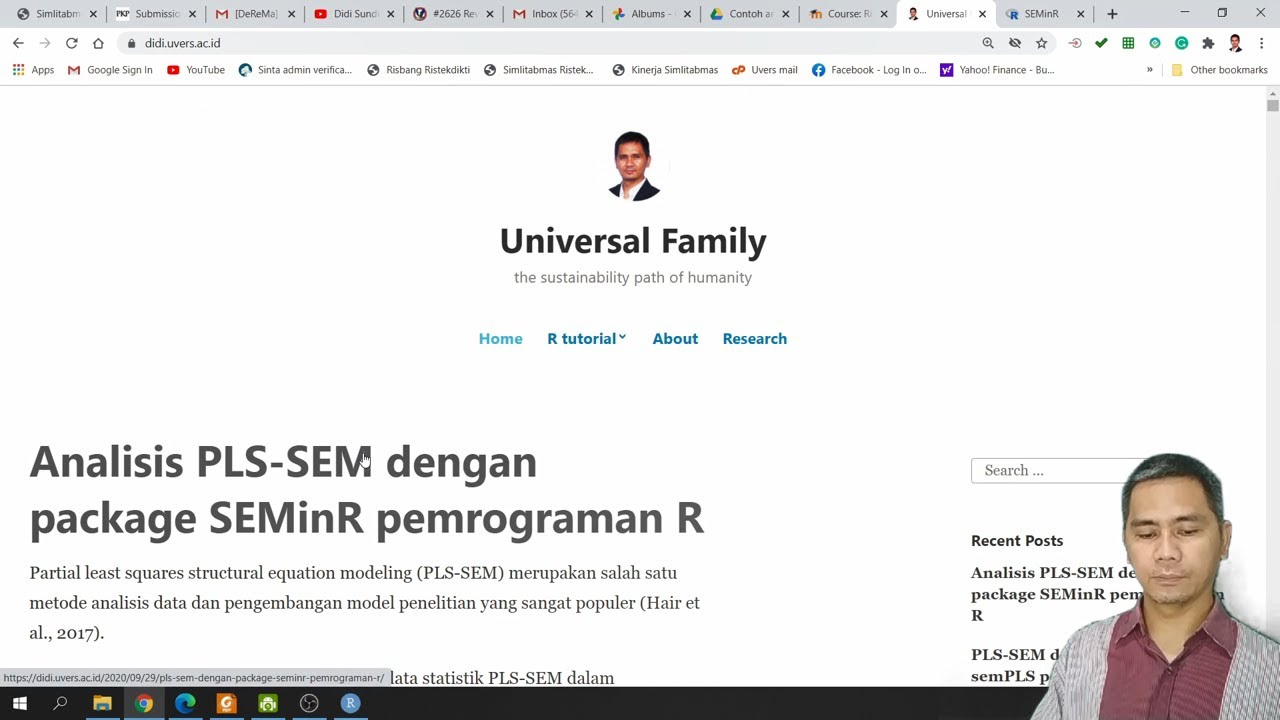This screenshot has width=1280, height=720.
Task: Open the About page
Action: tap(675, 338)
